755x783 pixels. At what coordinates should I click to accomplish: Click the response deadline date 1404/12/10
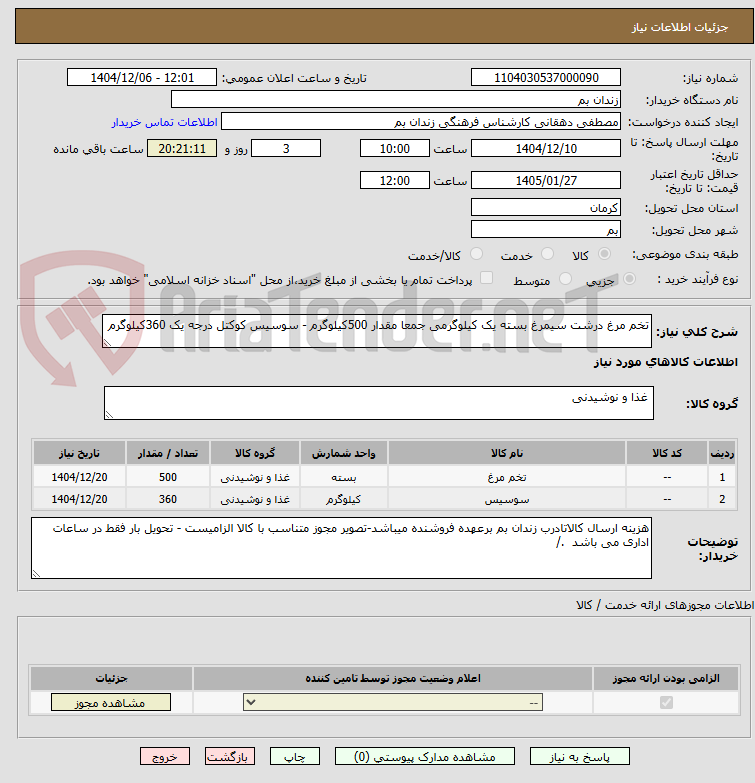click(x=546, y=148)
